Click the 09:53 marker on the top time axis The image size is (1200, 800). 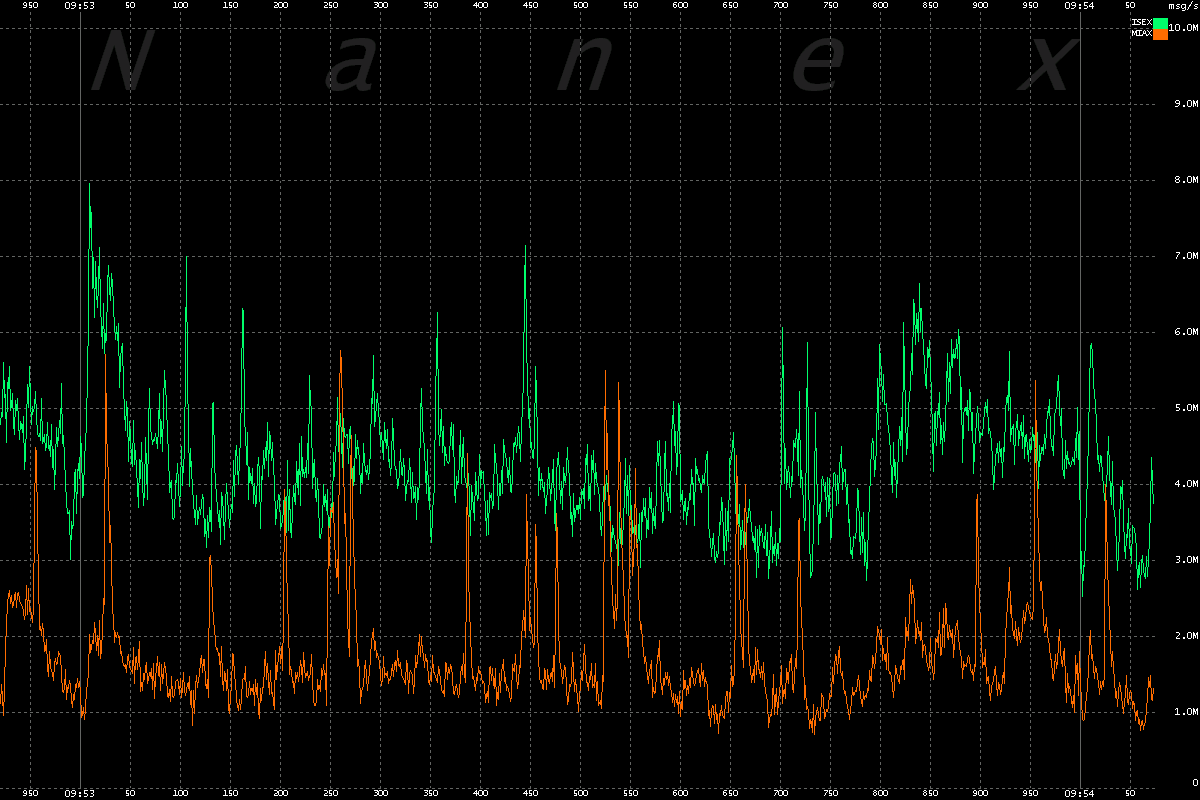80,6
